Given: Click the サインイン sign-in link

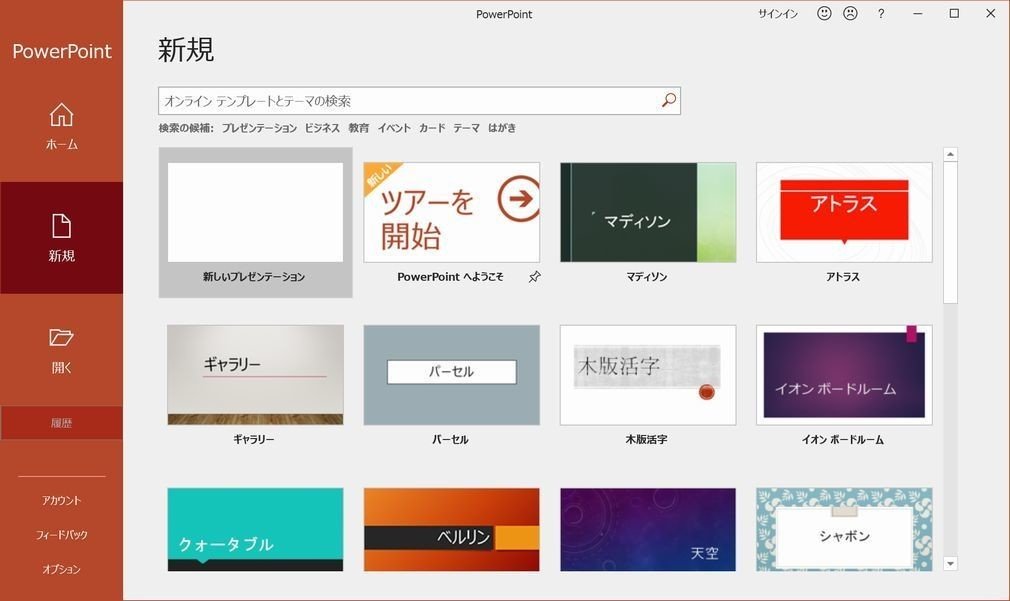Looking at the screenshot, I should click(x=777, y=14).
